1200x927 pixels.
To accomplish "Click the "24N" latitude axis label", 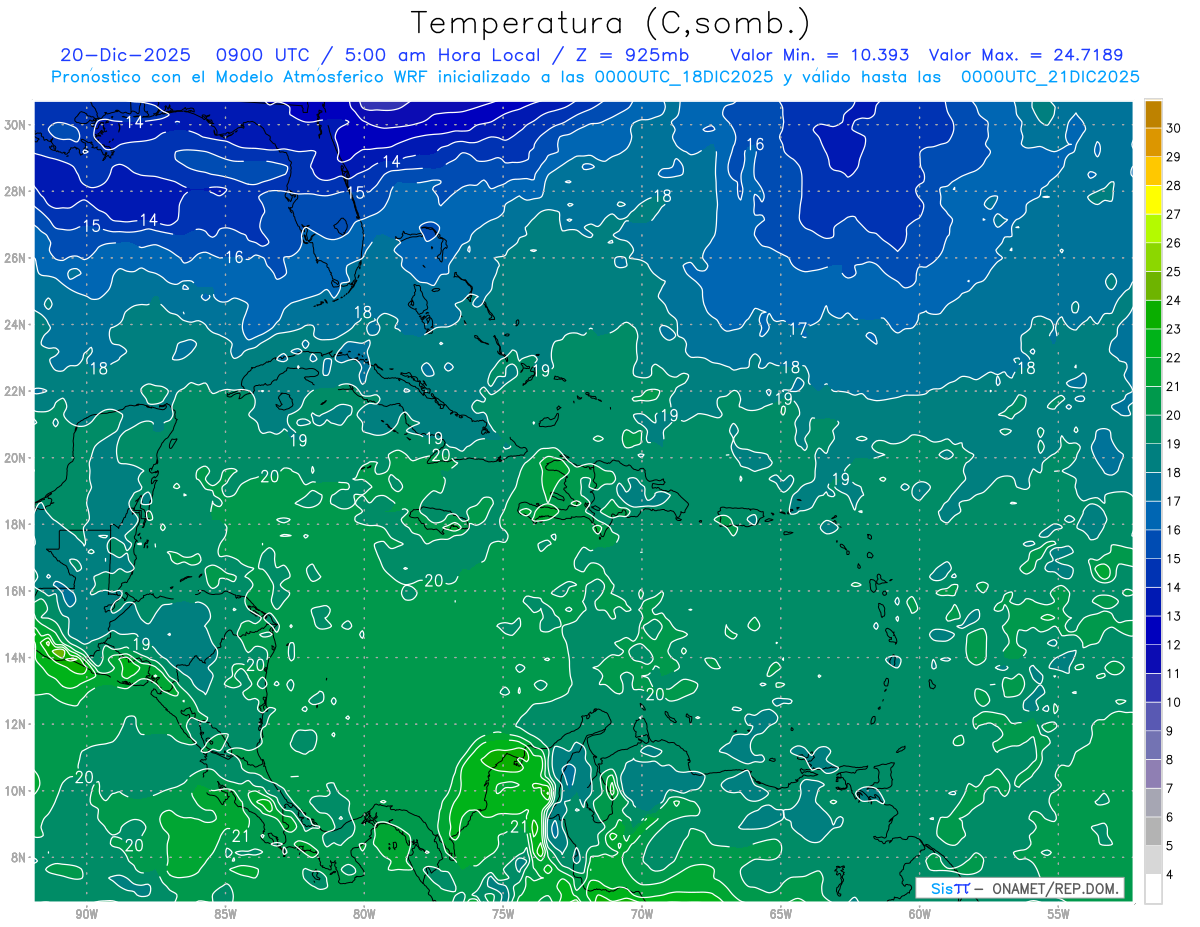I will 17,325.
